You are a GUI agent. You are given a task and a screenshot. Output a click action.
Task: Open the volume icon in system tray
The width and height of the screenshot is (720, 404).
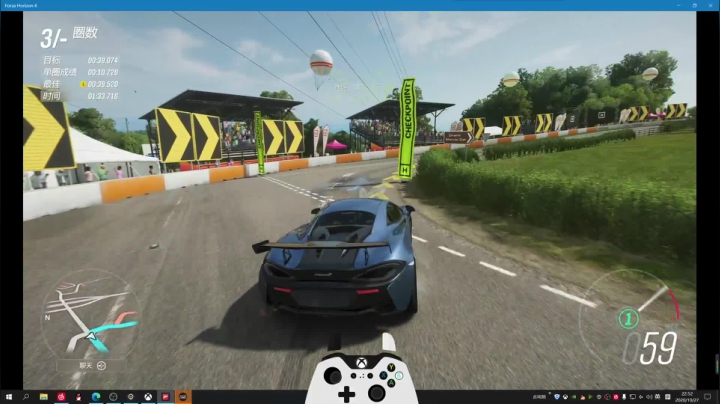649,397
